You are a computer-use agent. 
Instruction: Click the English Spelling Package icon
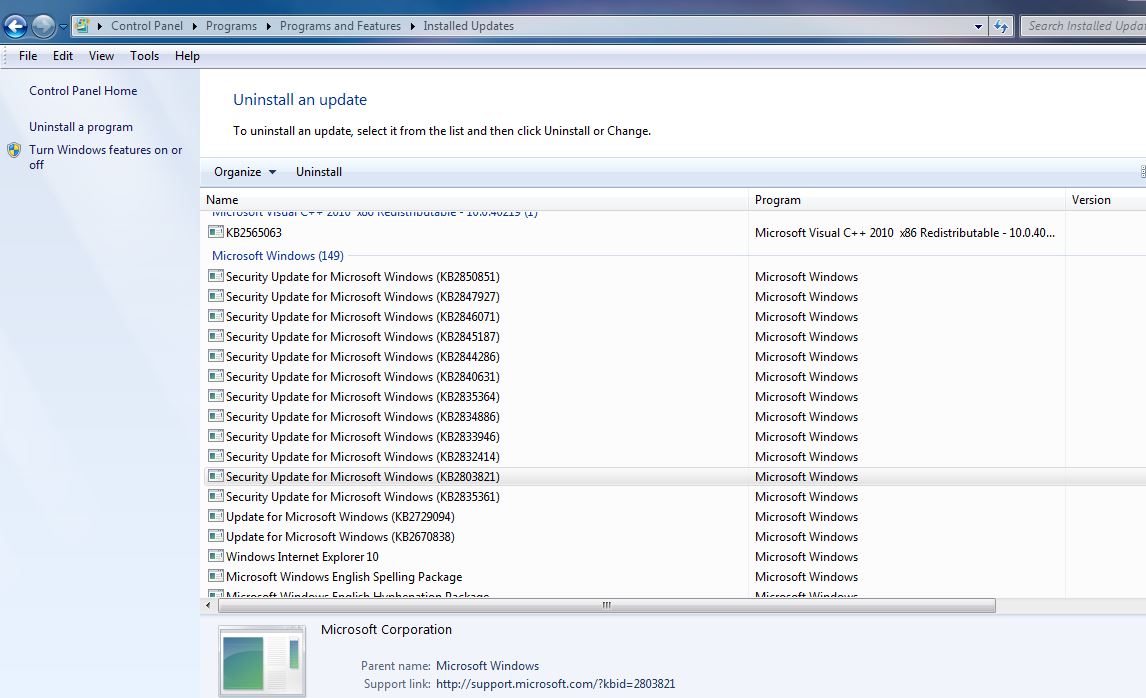pyautogui.click(x=216, y=576)
